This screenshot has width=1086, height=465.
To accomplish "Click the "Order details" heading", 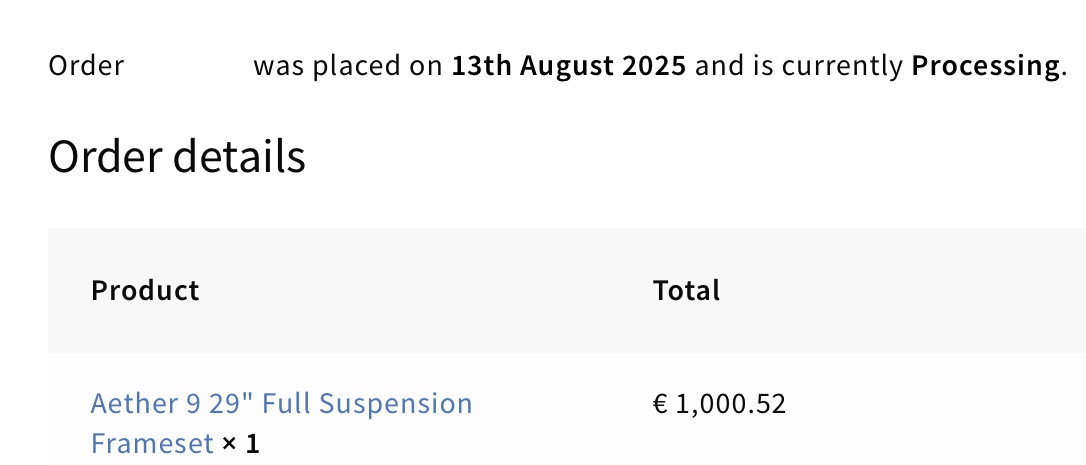I will (x=177, y=157).
